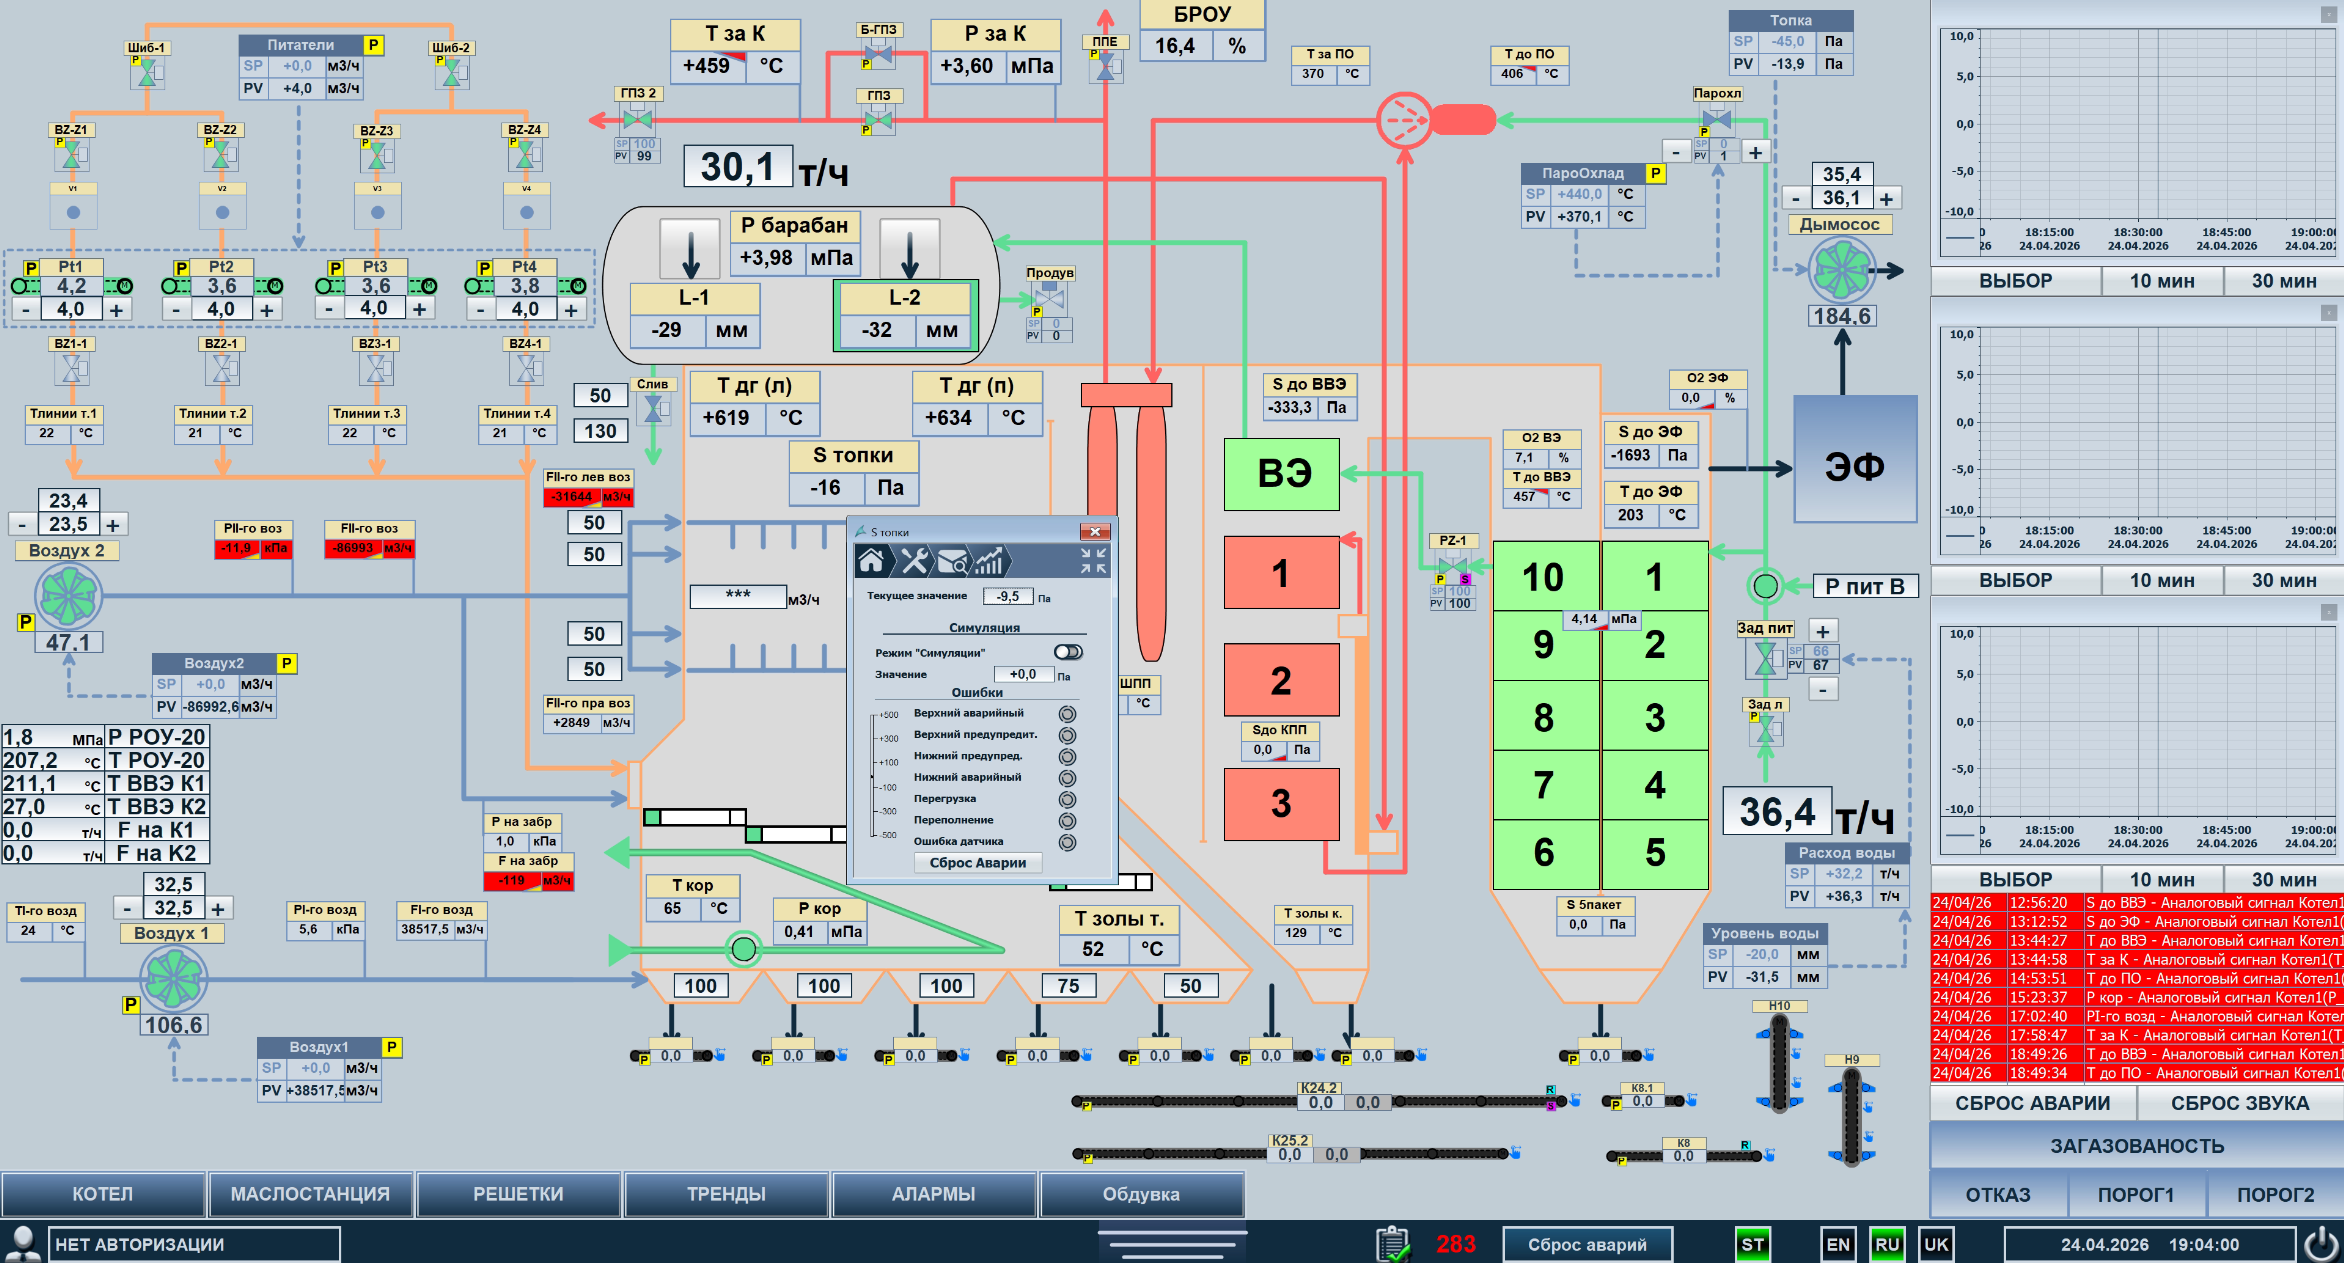The height and width of the screenshot is (1263, 2344).
Task: Click the S топки error scale bar
Action: pos(874,775)
